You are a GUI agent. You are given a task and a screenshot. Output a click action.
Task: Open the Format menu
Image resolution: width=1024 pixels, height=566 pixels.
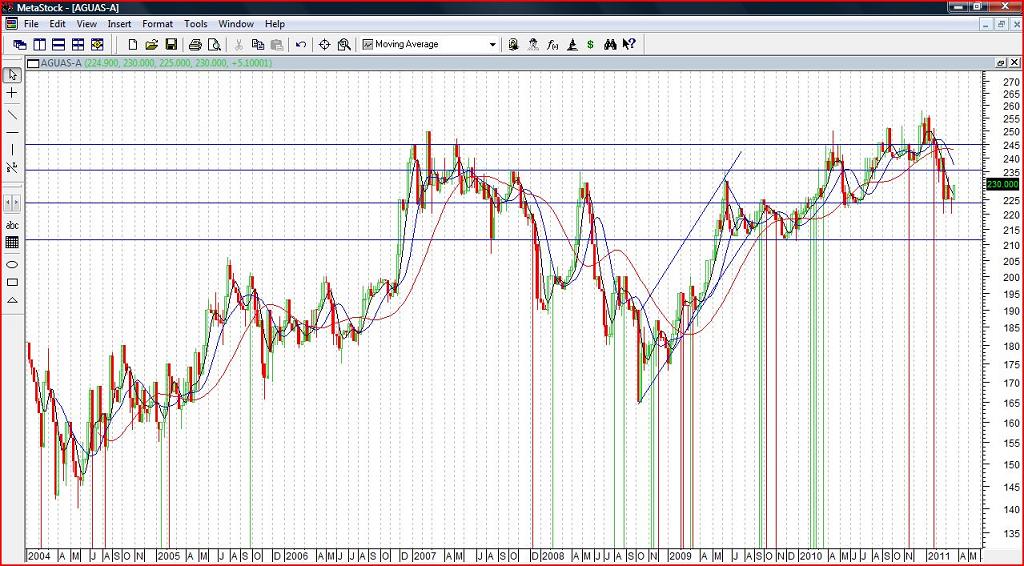pyautogui.click(x=157, y=24)
